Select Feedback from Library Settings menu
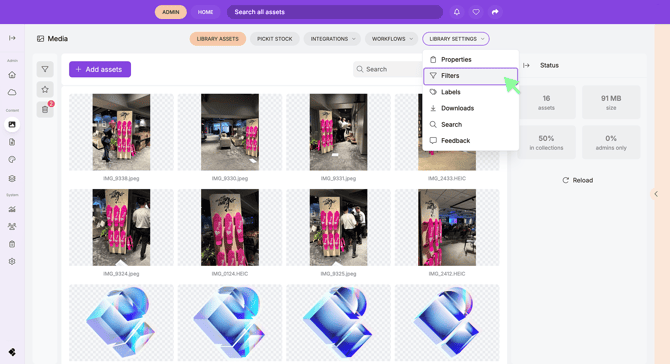The width and height of the screenshot is (670, 364). (470, 141)
